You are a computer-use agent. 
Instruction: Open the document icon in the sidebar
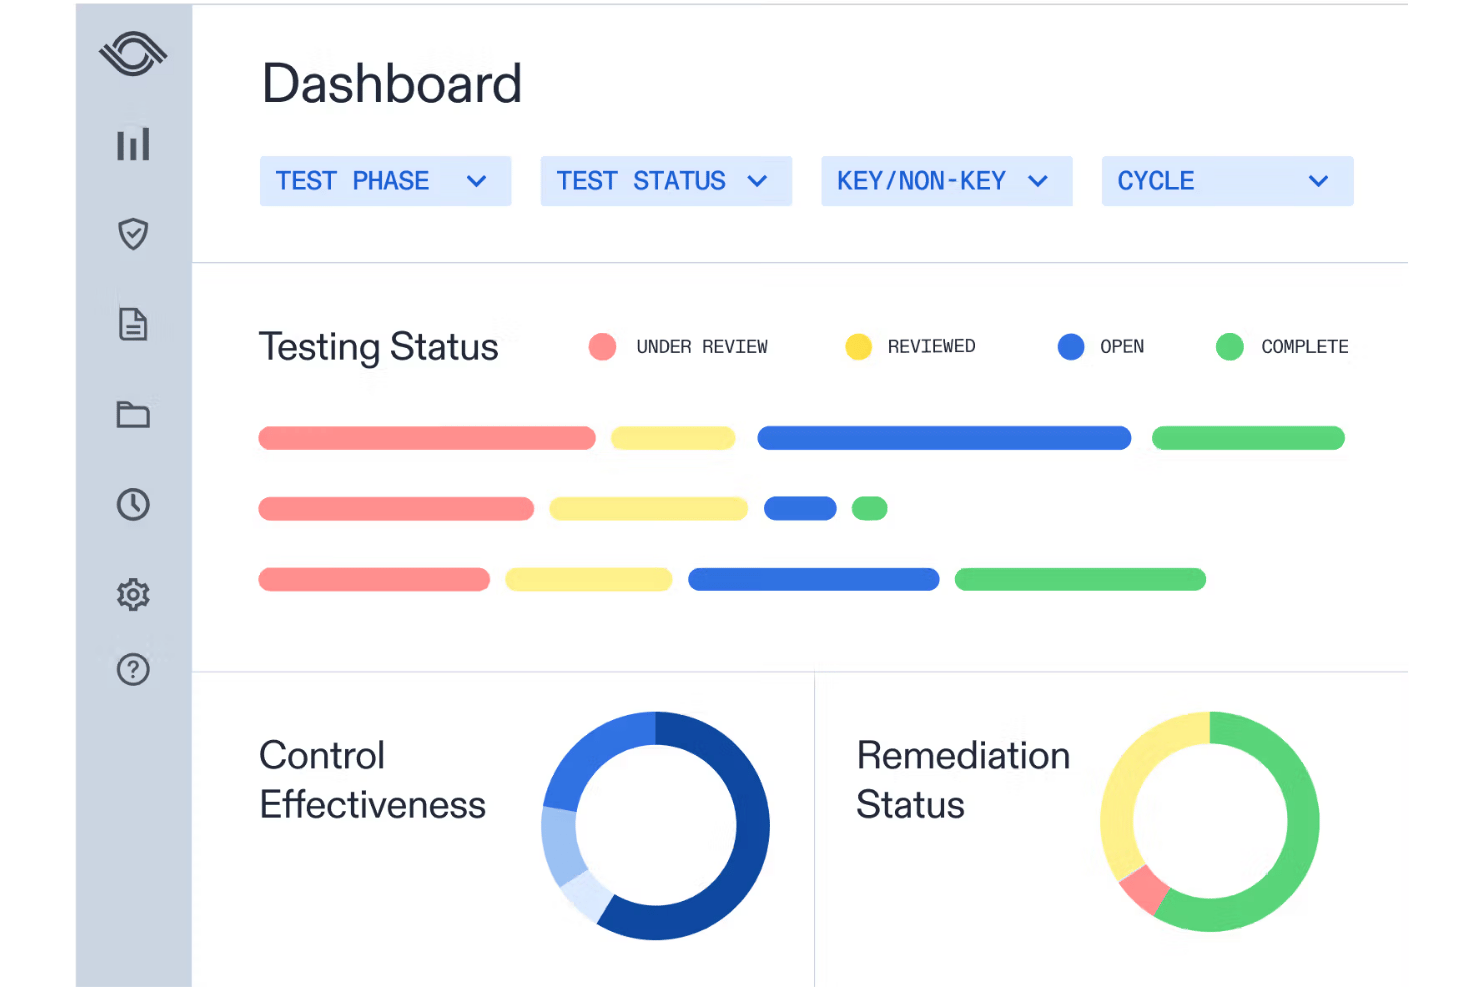(133, 324)
